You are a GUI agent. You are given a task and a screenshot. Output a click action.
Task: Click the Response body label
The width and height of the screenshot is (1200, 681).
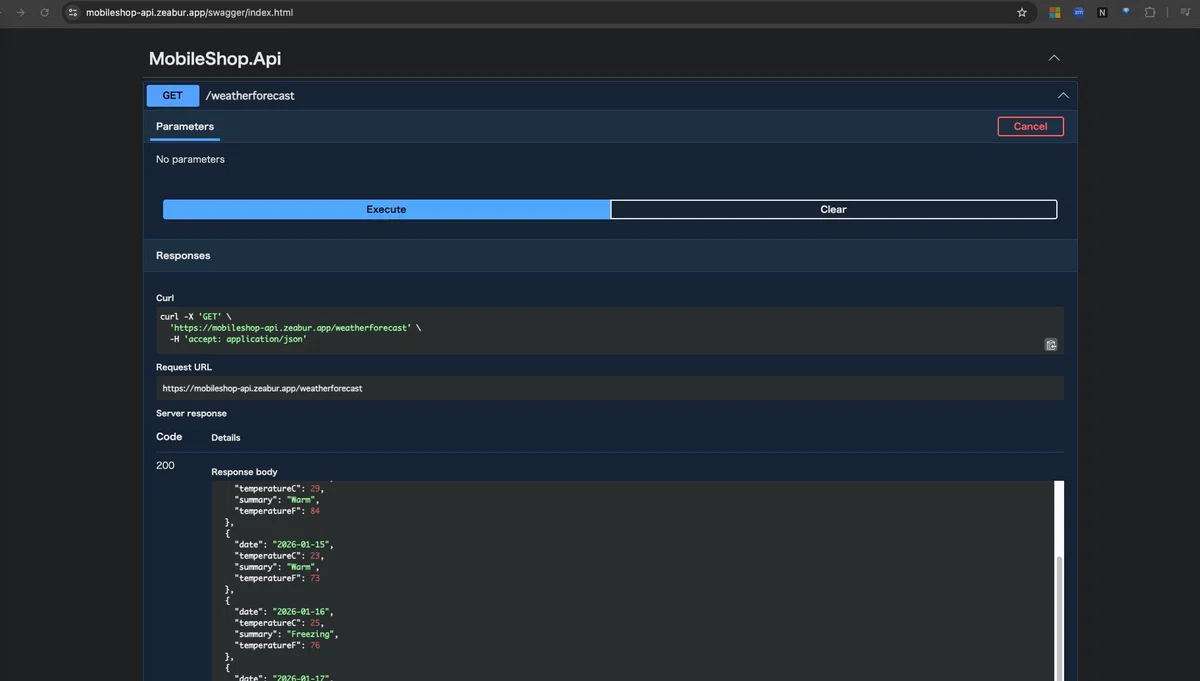(244, 472)
